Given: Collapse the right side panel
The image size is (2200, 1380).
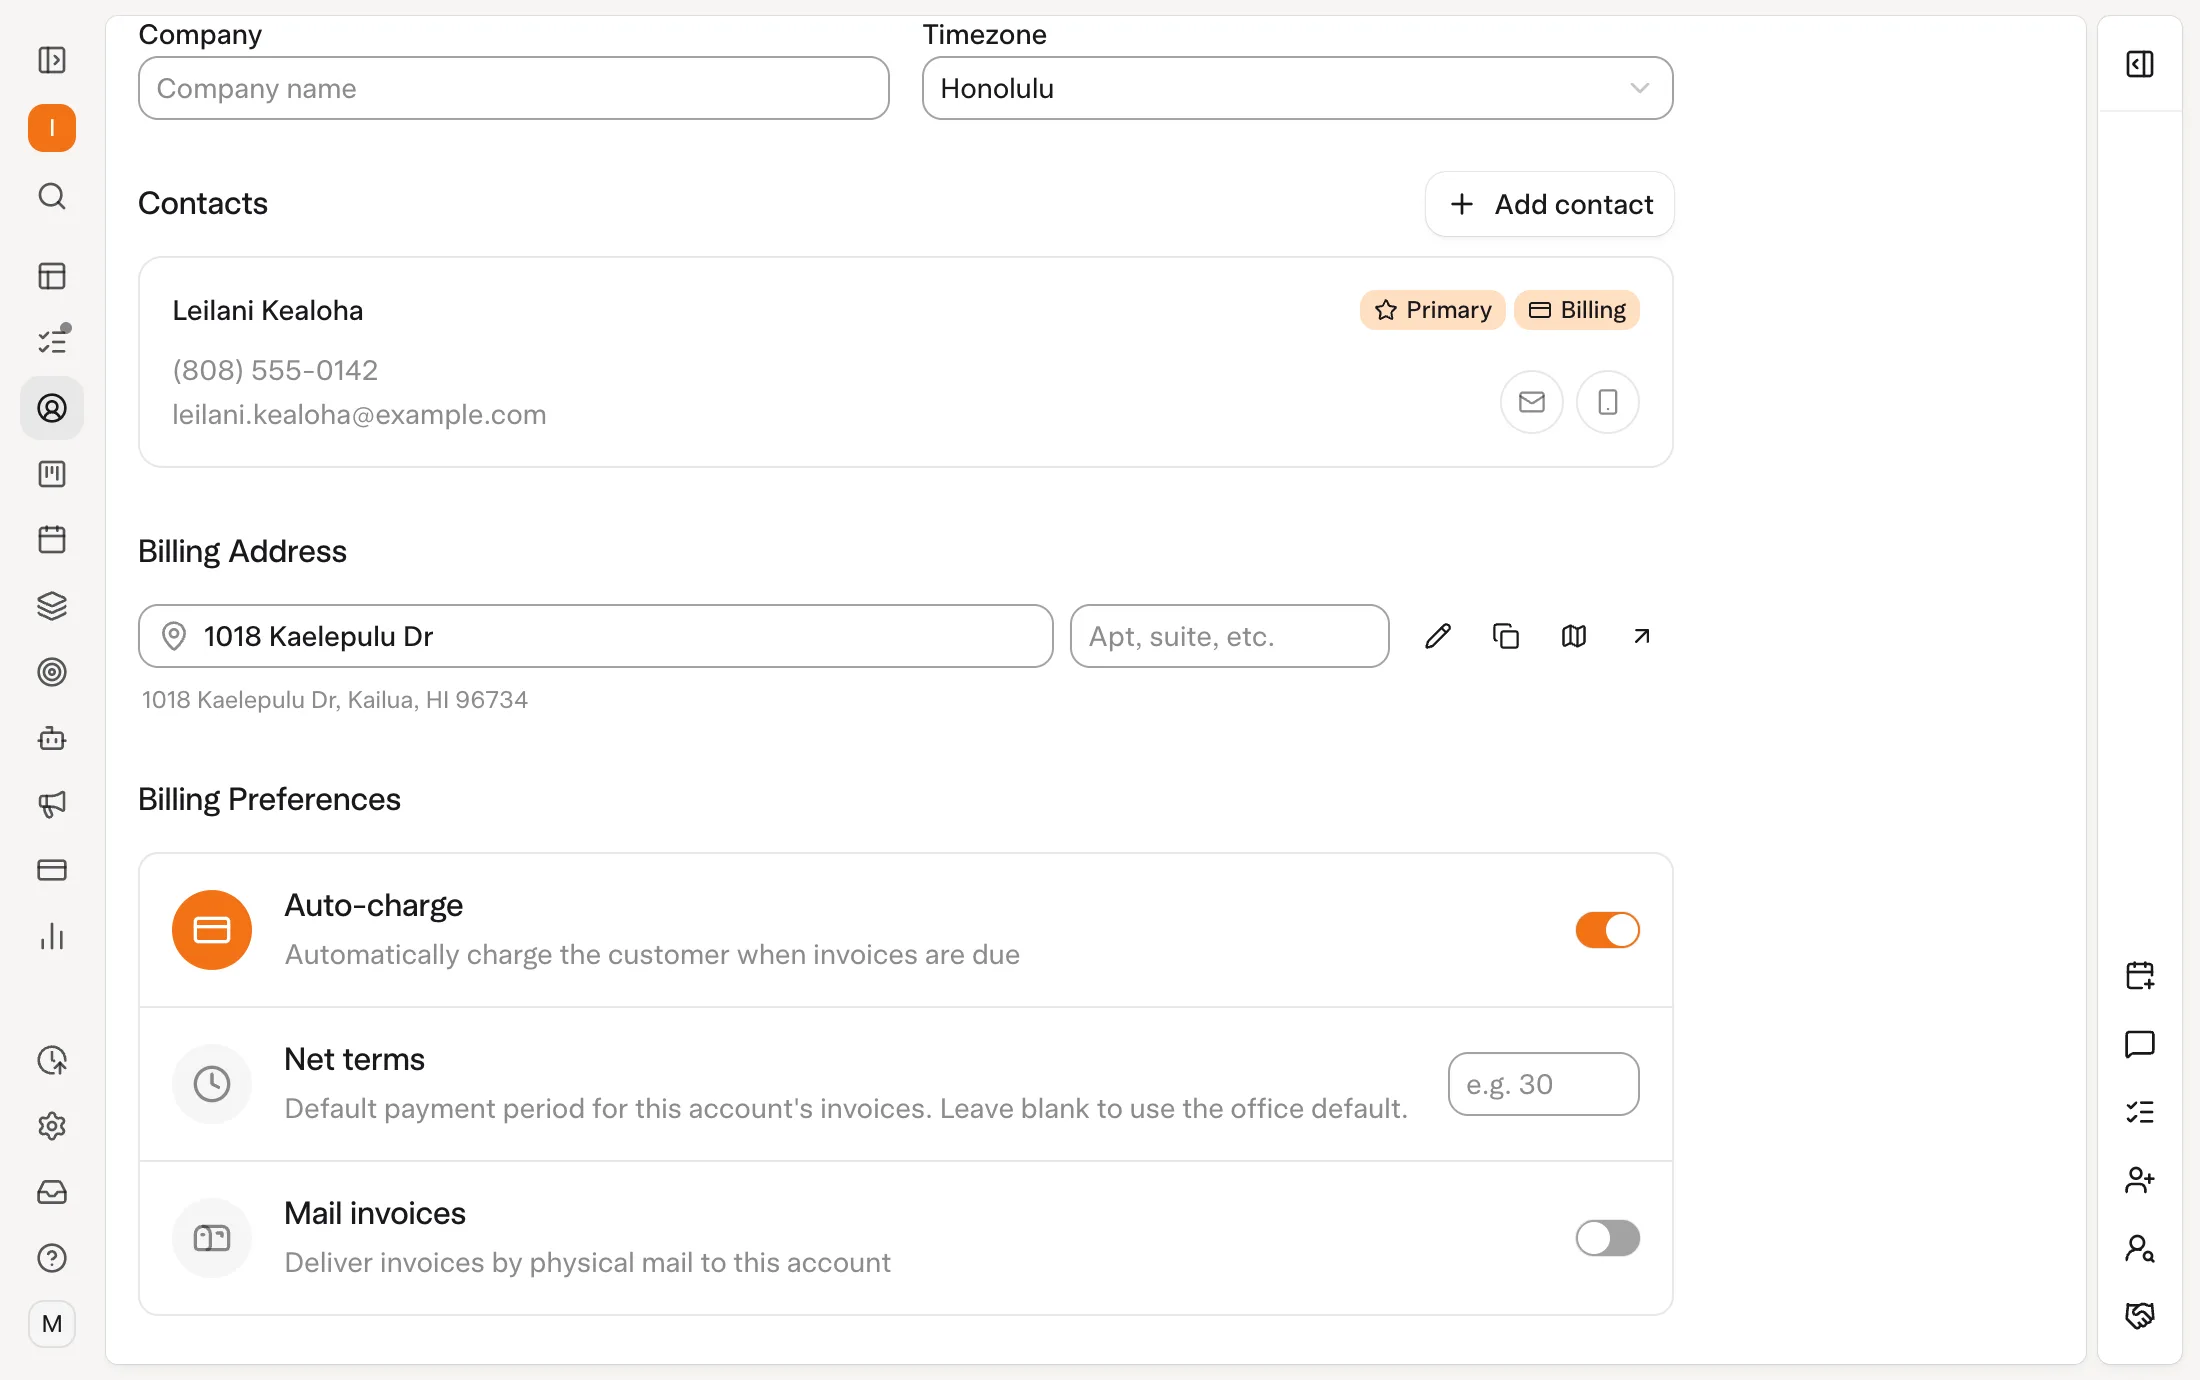Looking at the screenshot, I should pyautogui.click(x=2140, y=64).
